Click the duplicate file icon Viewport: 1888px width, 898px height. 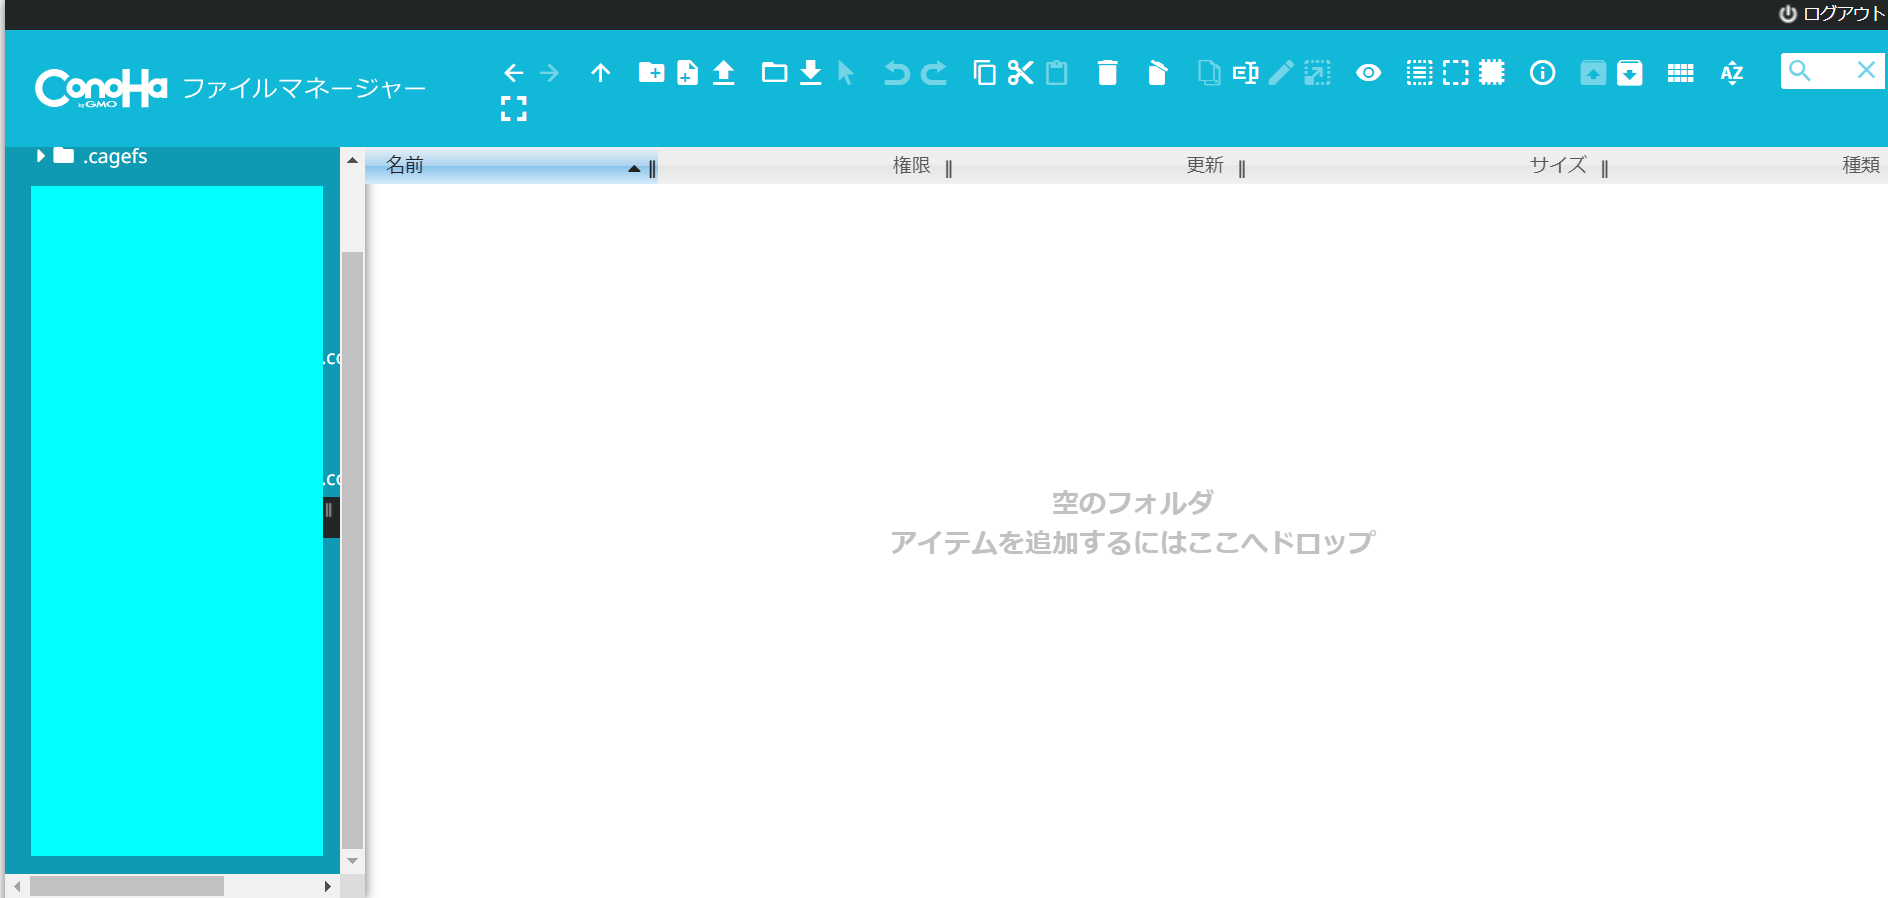1209,72
